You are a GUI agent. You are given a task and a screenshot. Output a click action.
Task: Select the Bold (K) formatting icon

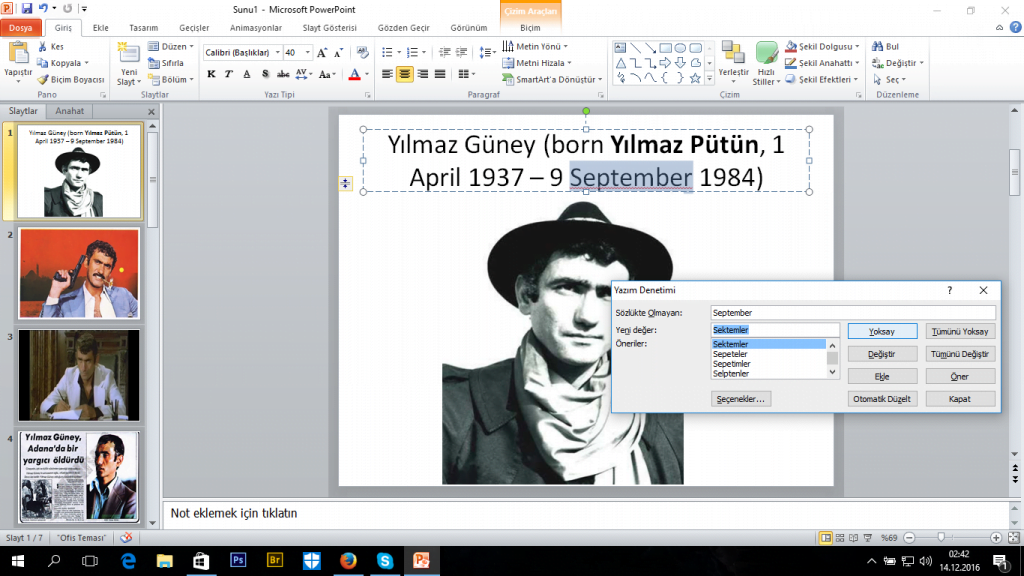pos(211,73)
